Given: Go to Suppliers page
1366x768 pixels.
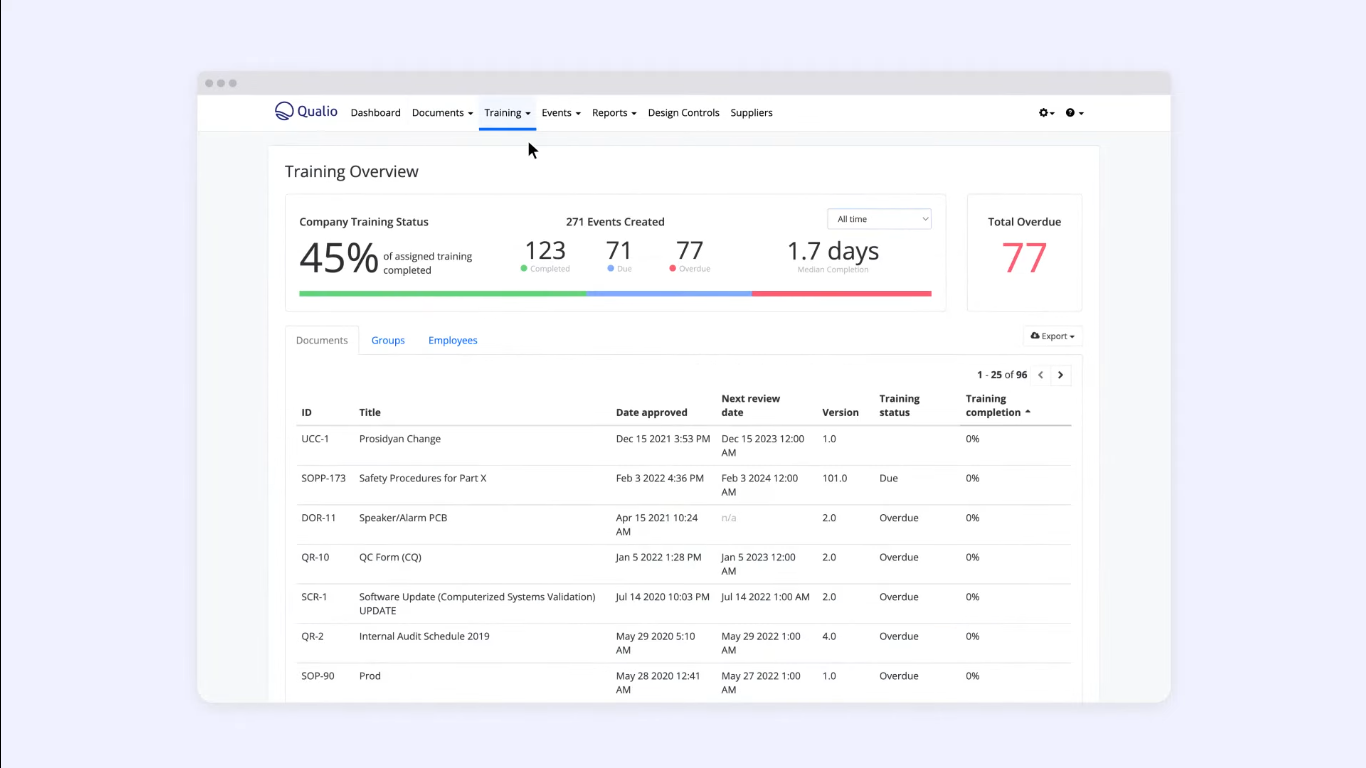Looking at the screenshot, I should (x=751, y=113).
